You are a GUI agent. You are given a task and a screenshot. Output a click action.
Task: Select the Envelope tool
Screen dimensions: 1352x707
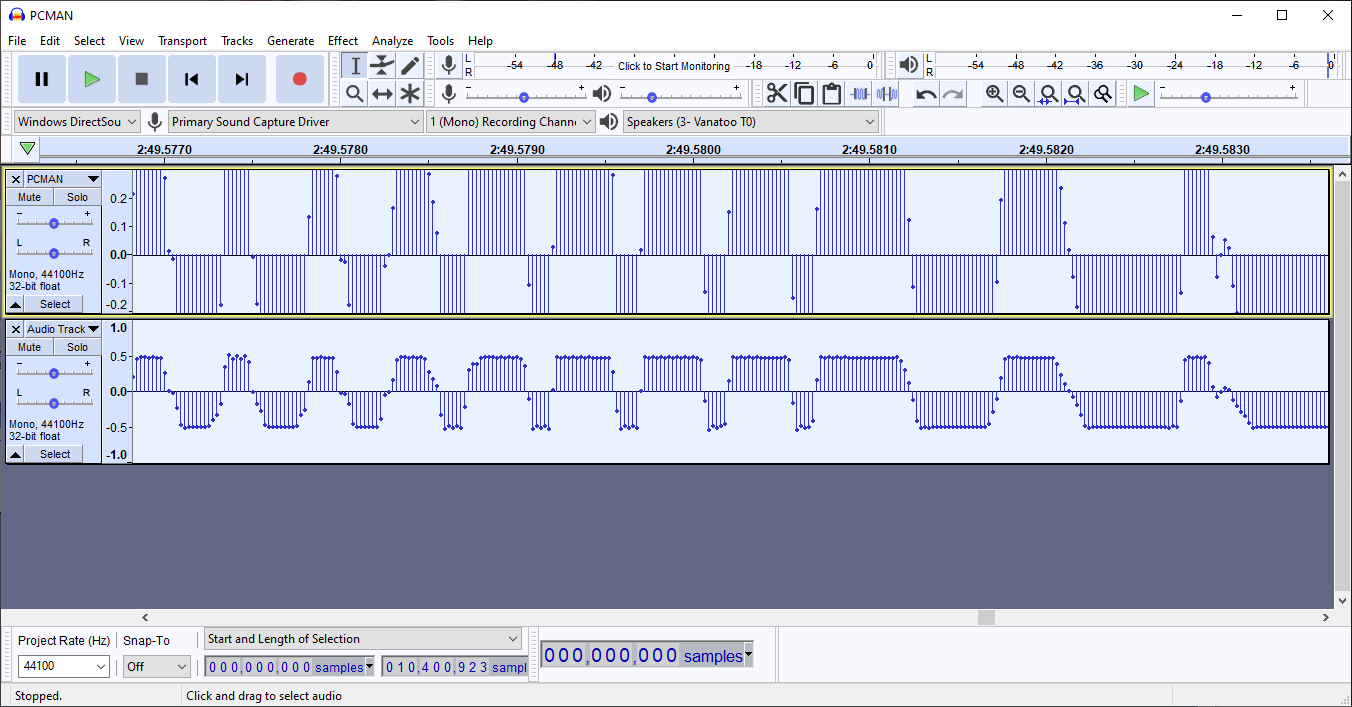click(x=382, y=66)
